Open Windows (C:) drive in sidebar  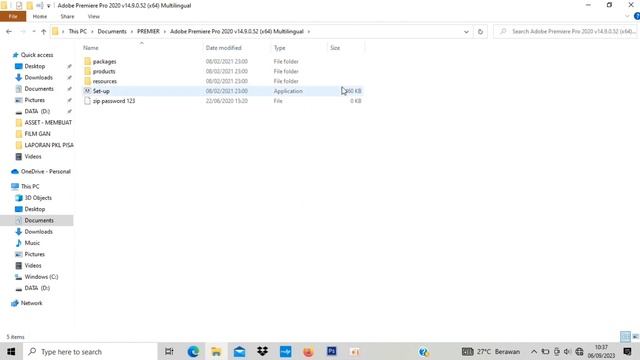click(x=41, y=277)
